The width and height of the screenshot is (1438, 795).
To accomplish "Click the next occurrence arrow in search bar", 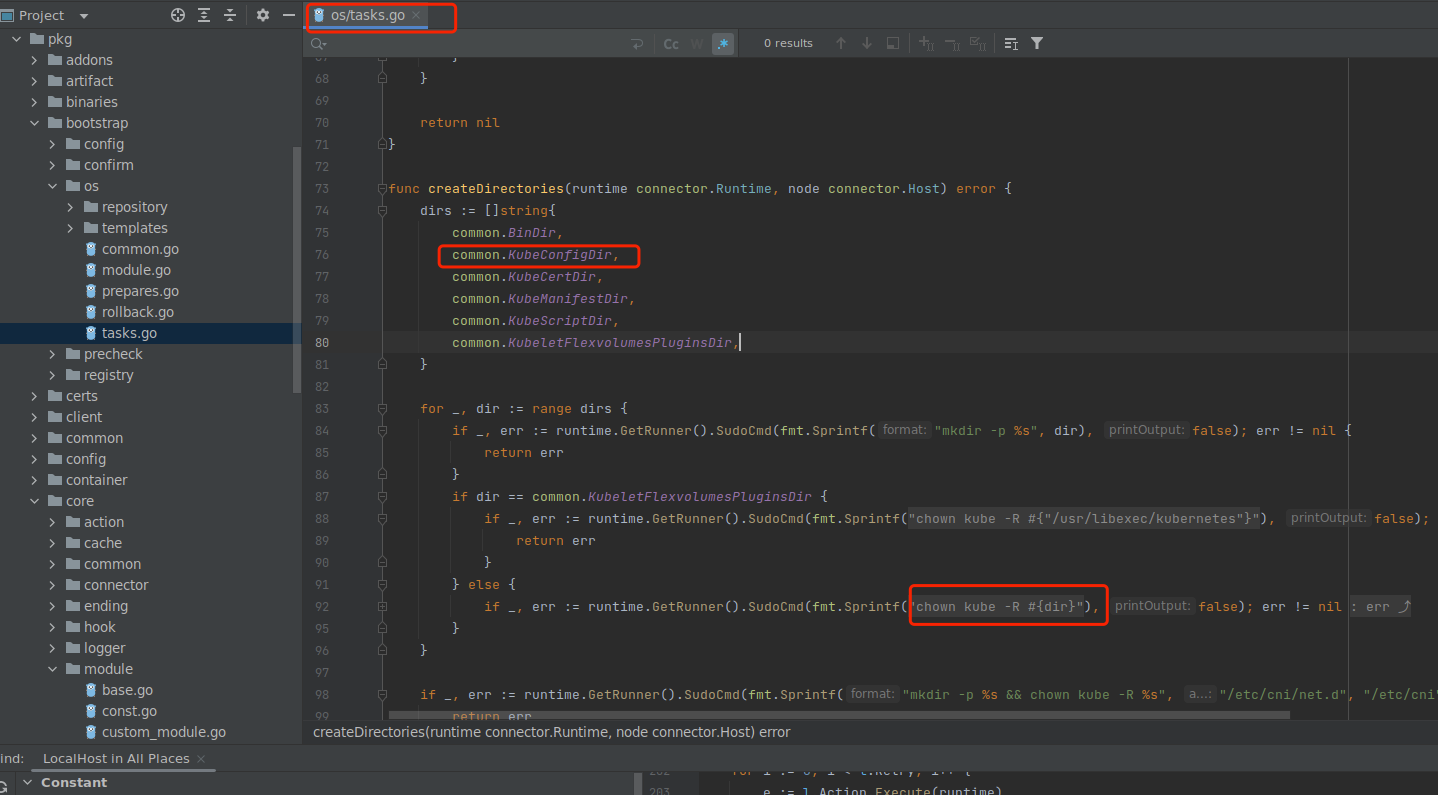I will [866, 43].
